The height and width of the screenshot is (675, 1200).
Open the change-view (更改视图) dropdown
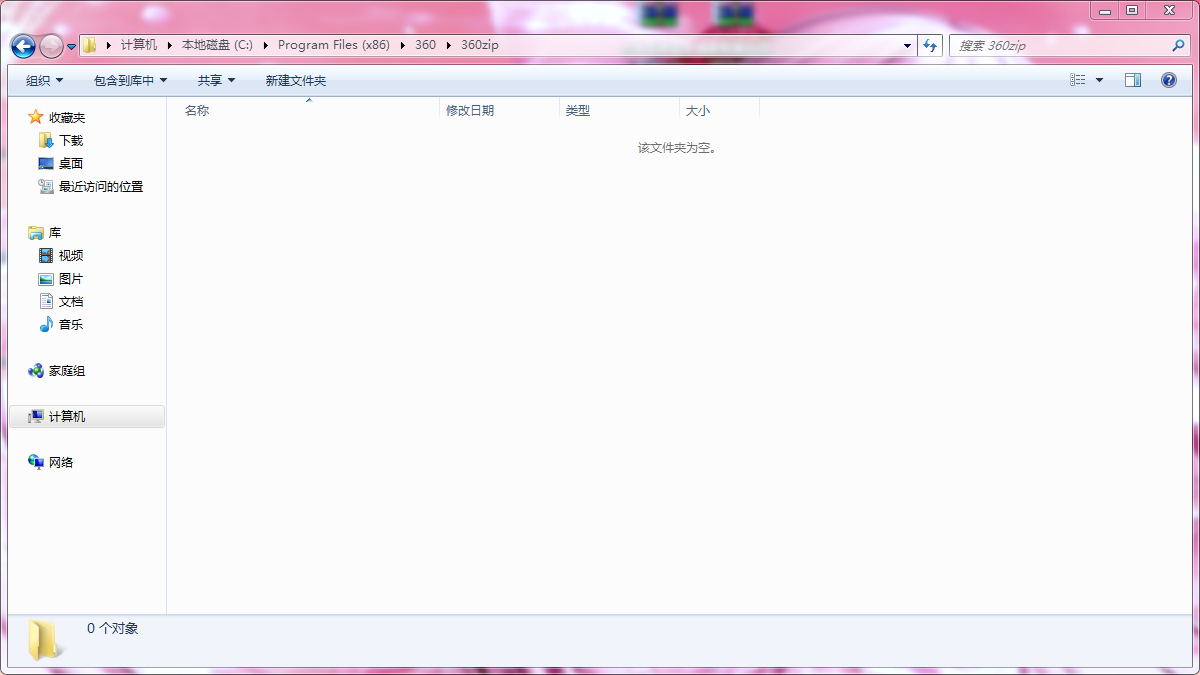click(1085, 79)
